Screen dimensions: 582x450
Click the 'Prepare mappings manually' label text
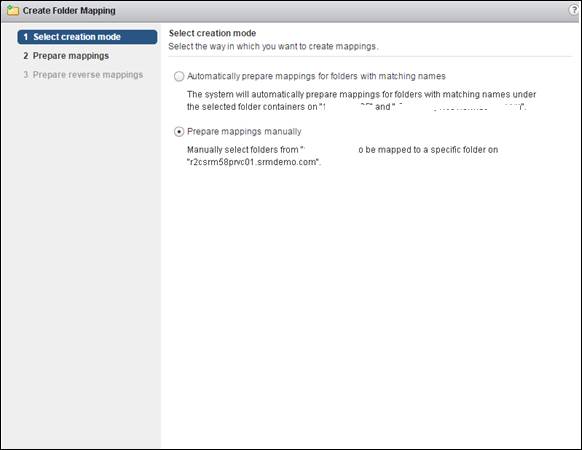click(244, 131)
